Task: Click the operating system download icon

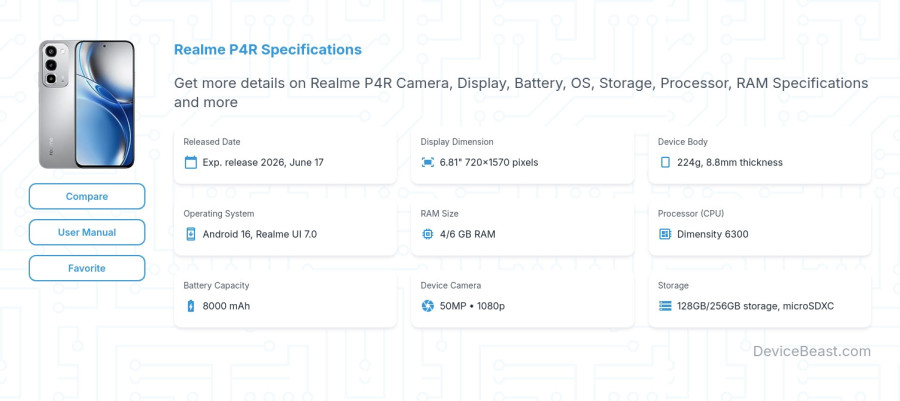Action: (x=191, y=234)
